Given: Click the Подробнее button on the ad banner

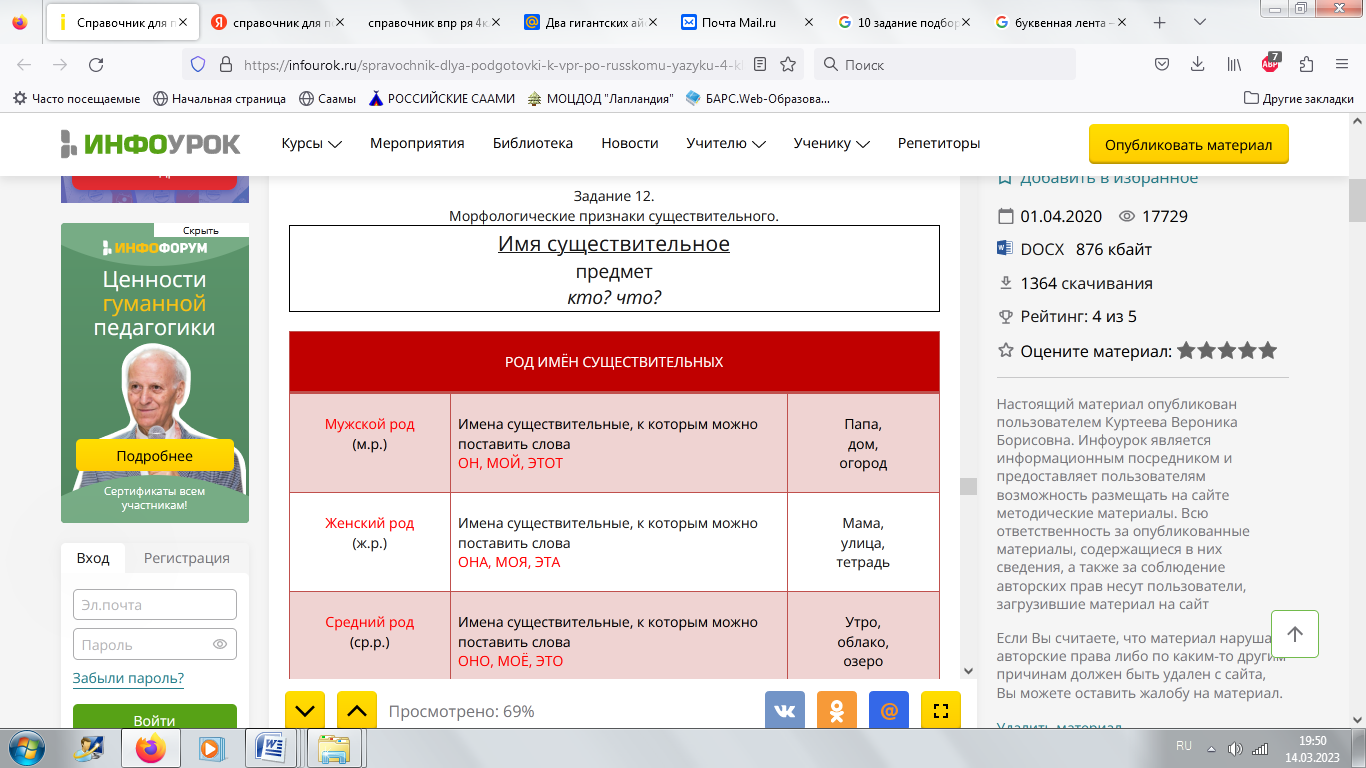Looking at the screenshot, I should pyautogui.click(x=155, y=455).
